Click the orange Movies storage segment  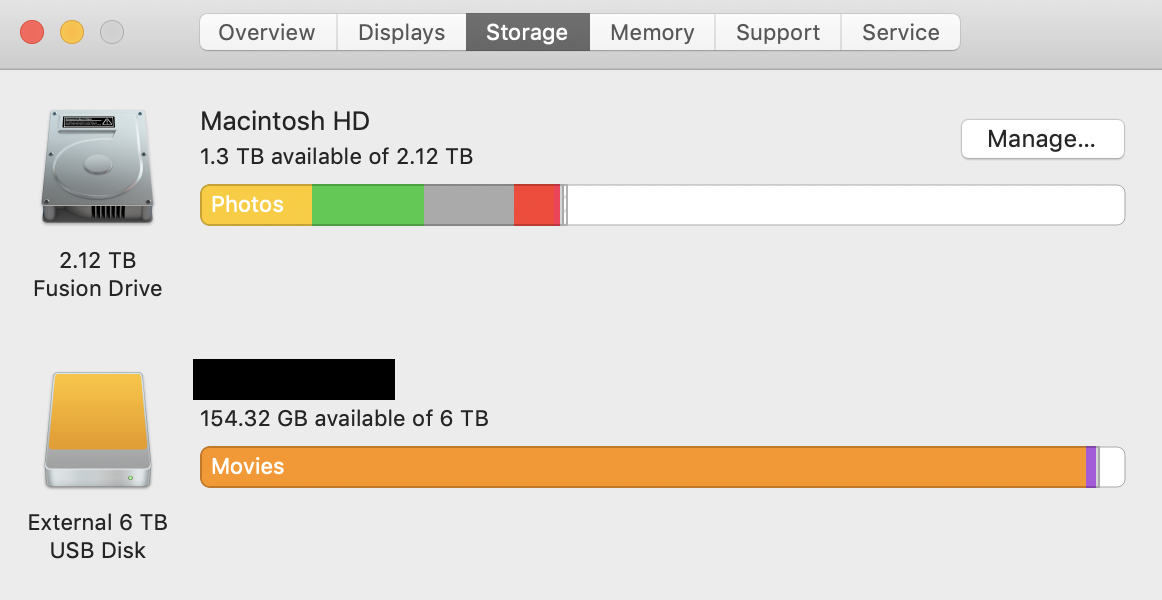pos(642,467)
